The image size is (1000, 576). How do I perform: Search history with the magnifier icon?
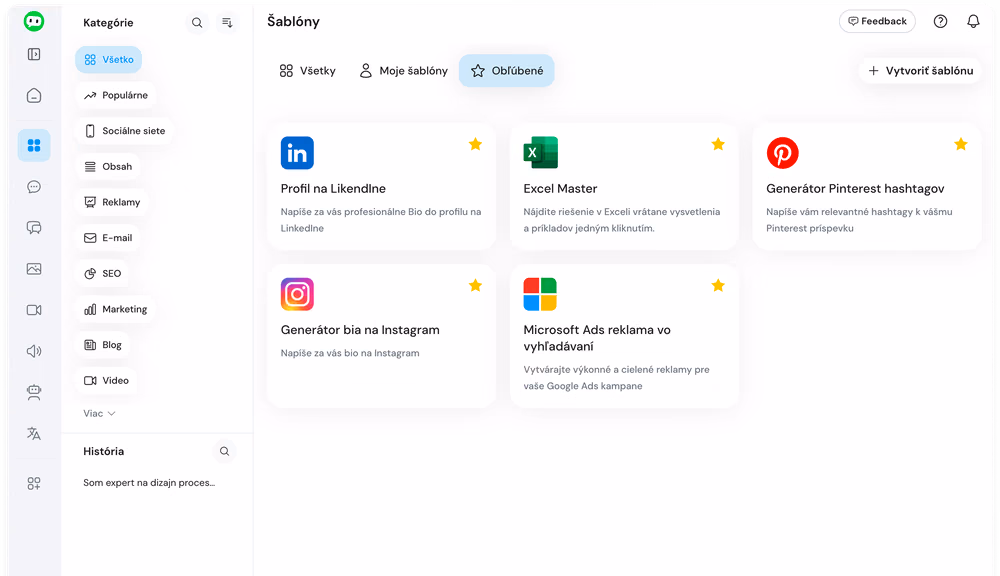[x=224, y=451]
